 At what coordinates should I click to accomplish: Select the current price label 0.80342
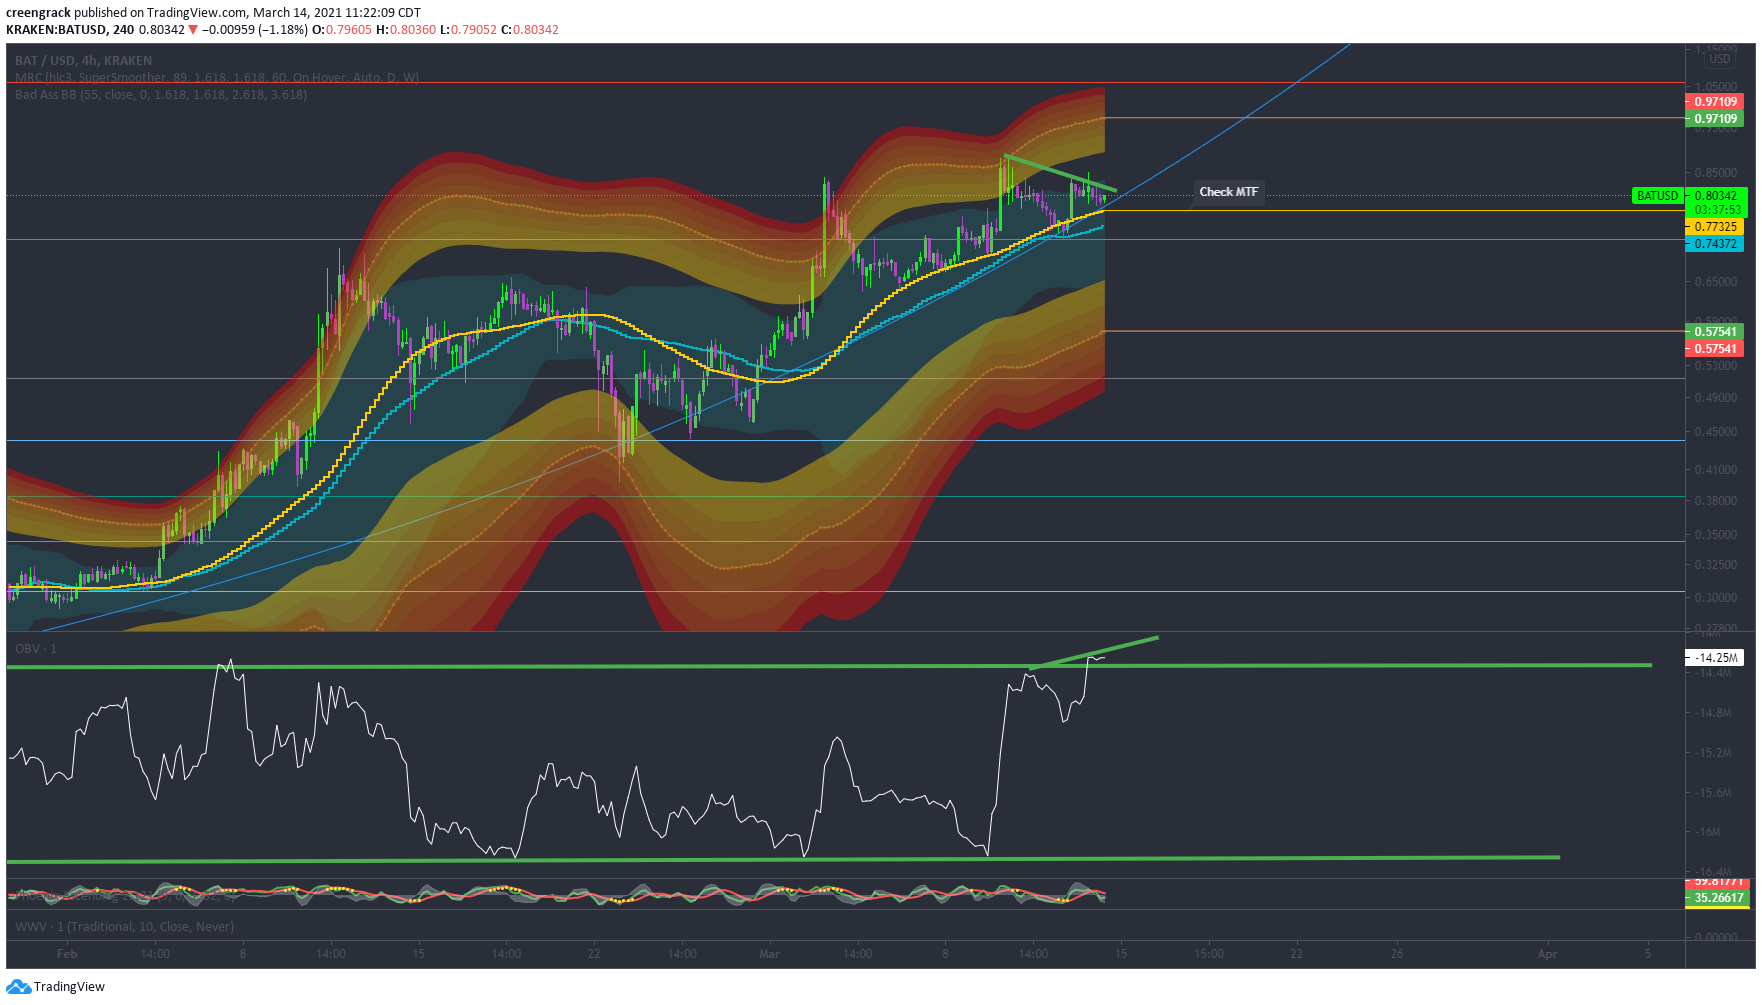[1717, 196]
